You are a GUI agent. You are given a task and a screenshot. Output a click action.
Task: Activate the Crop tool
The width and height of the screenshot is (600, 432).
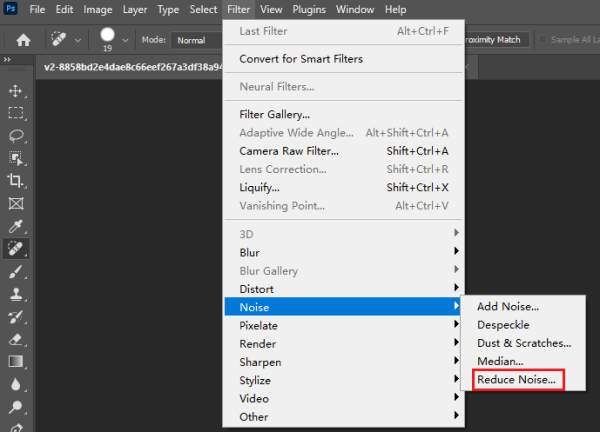(15, 181)
